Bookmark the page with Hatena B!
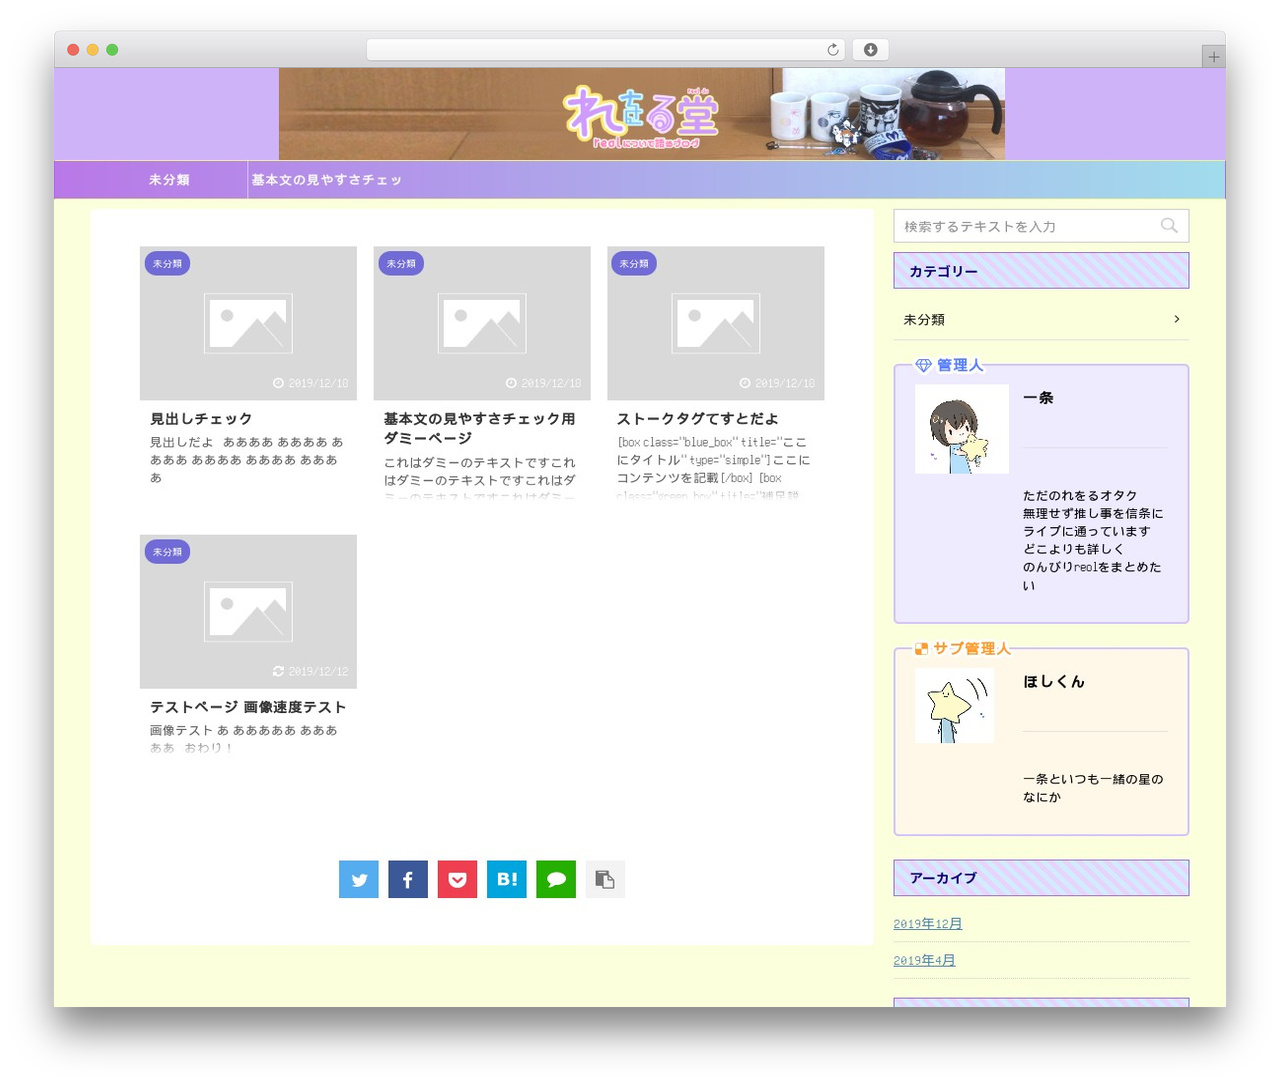Screen dimensions: 1280x1084 507,879
